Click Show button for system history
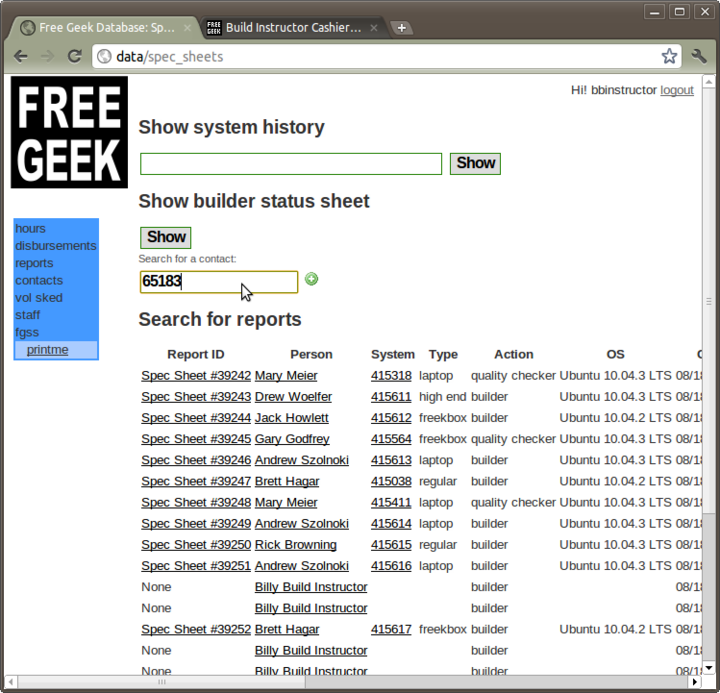Viewport: 720px width, 693px height. click(475, 163)
